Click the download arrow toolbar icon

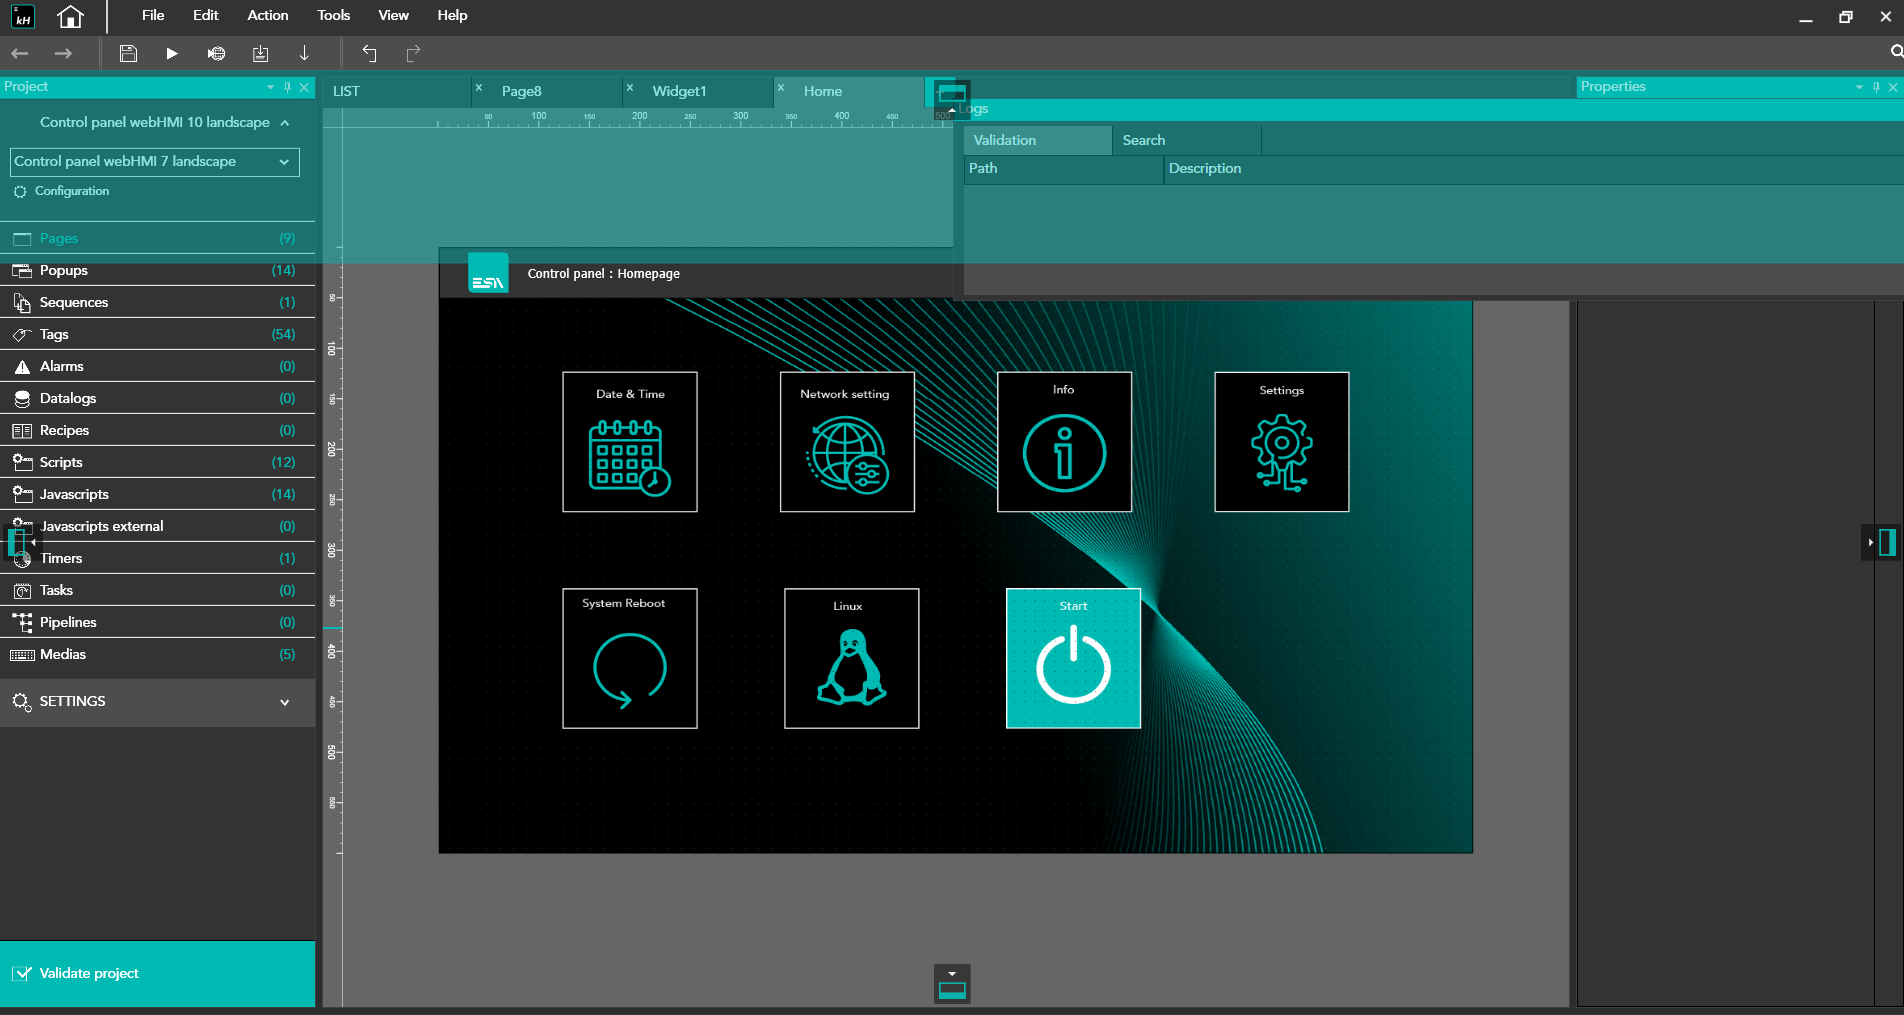(x=304, y=53)
